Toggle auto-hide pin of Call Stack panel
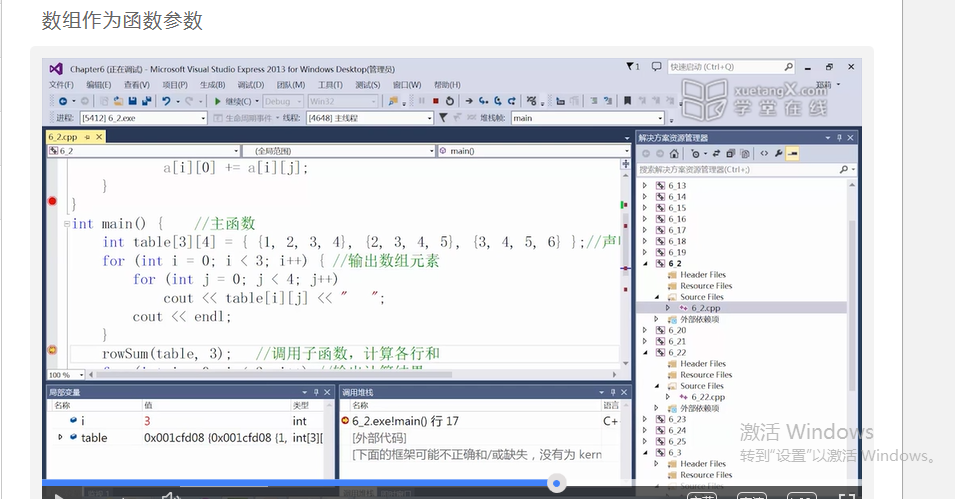 [x=613, y=392]
